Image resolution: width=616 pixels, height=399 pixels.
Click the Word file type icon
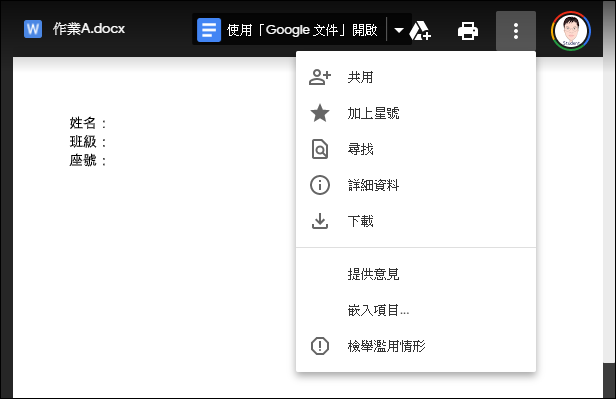pyautogui.click(x=33, y=29)
